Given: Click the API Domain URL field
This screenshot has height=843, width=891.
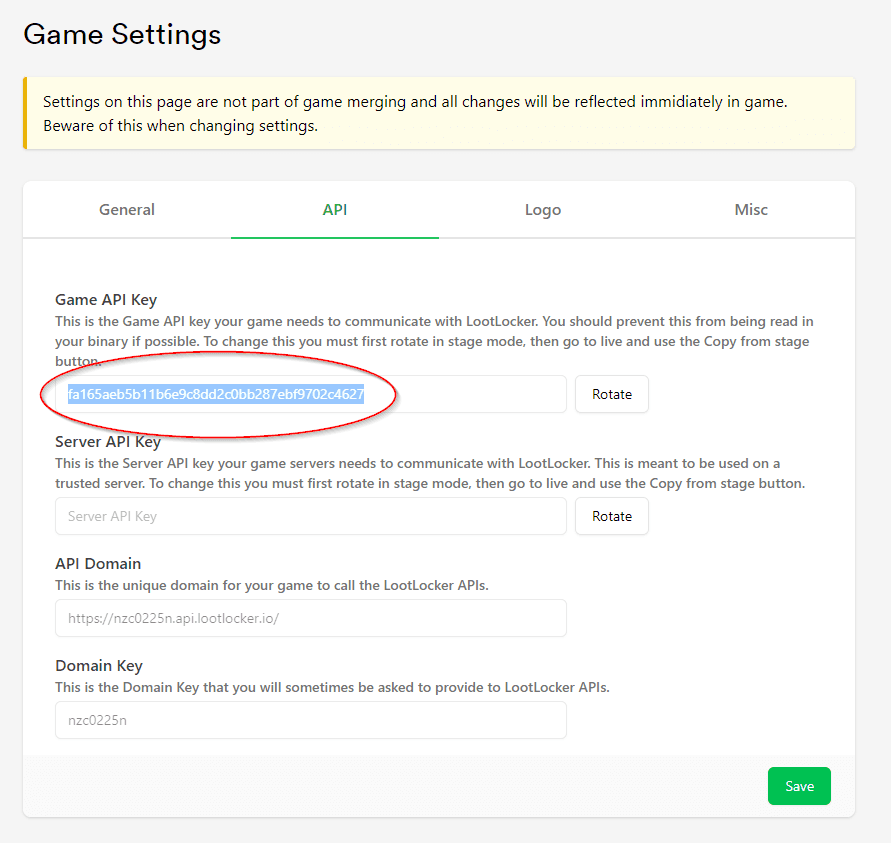Looking at the screenshot, I should click(x=310, y=618).
